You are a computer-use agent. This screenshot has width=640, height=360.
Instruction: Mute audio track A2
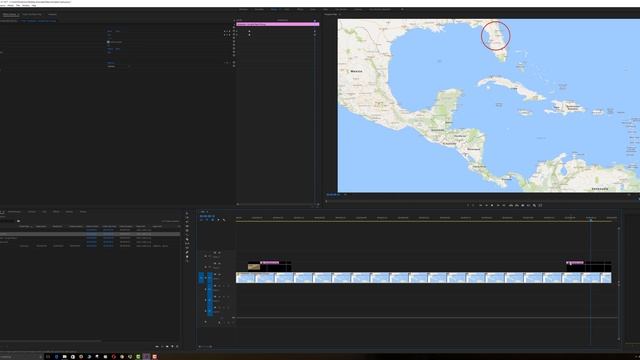pos(220,297)
